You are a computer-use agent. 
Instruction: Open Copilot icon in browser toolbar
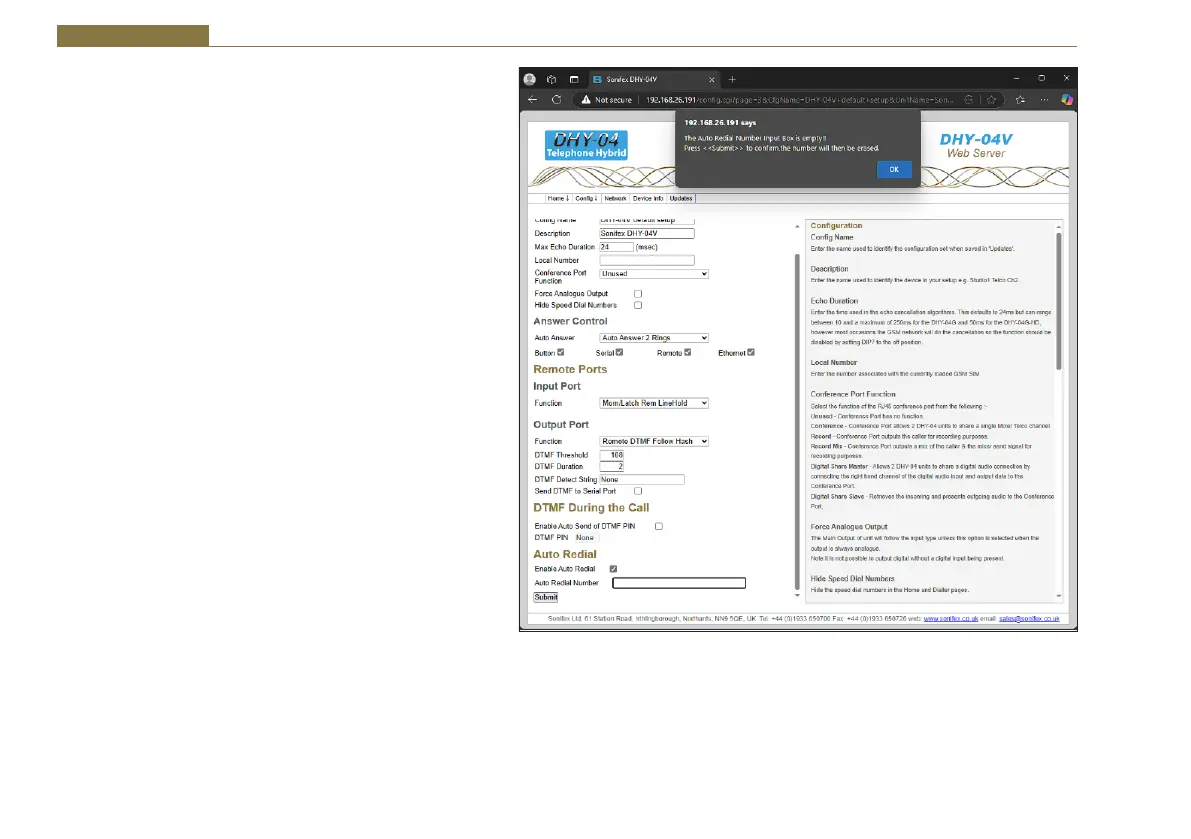tap(1066, 100)
